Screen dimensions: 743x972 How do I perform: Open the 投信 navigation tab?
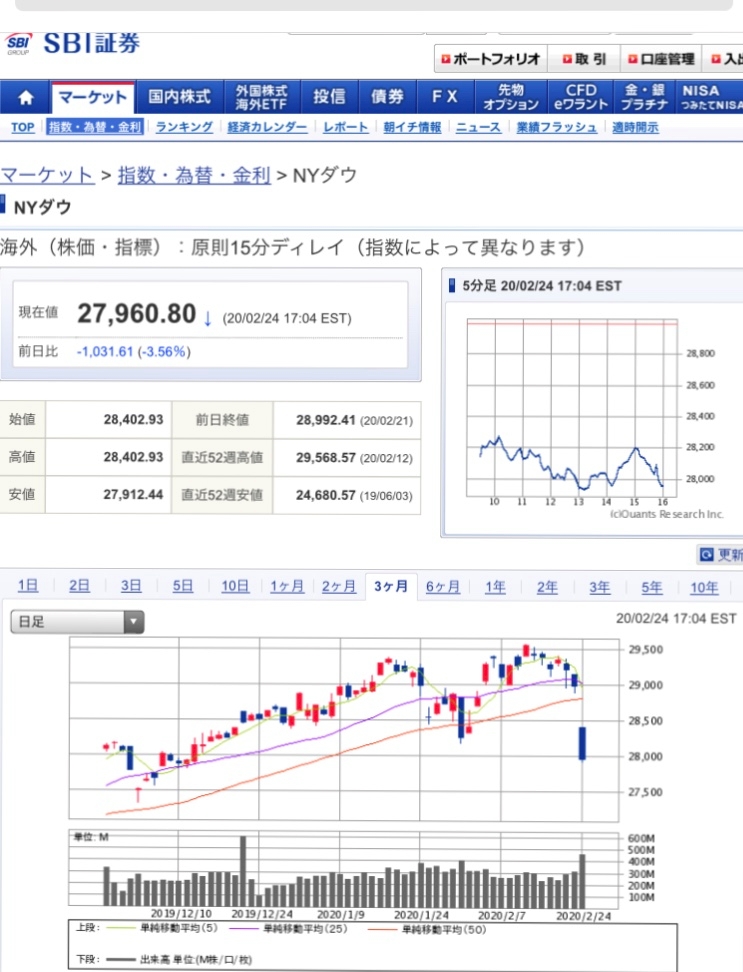click(329, 97)
